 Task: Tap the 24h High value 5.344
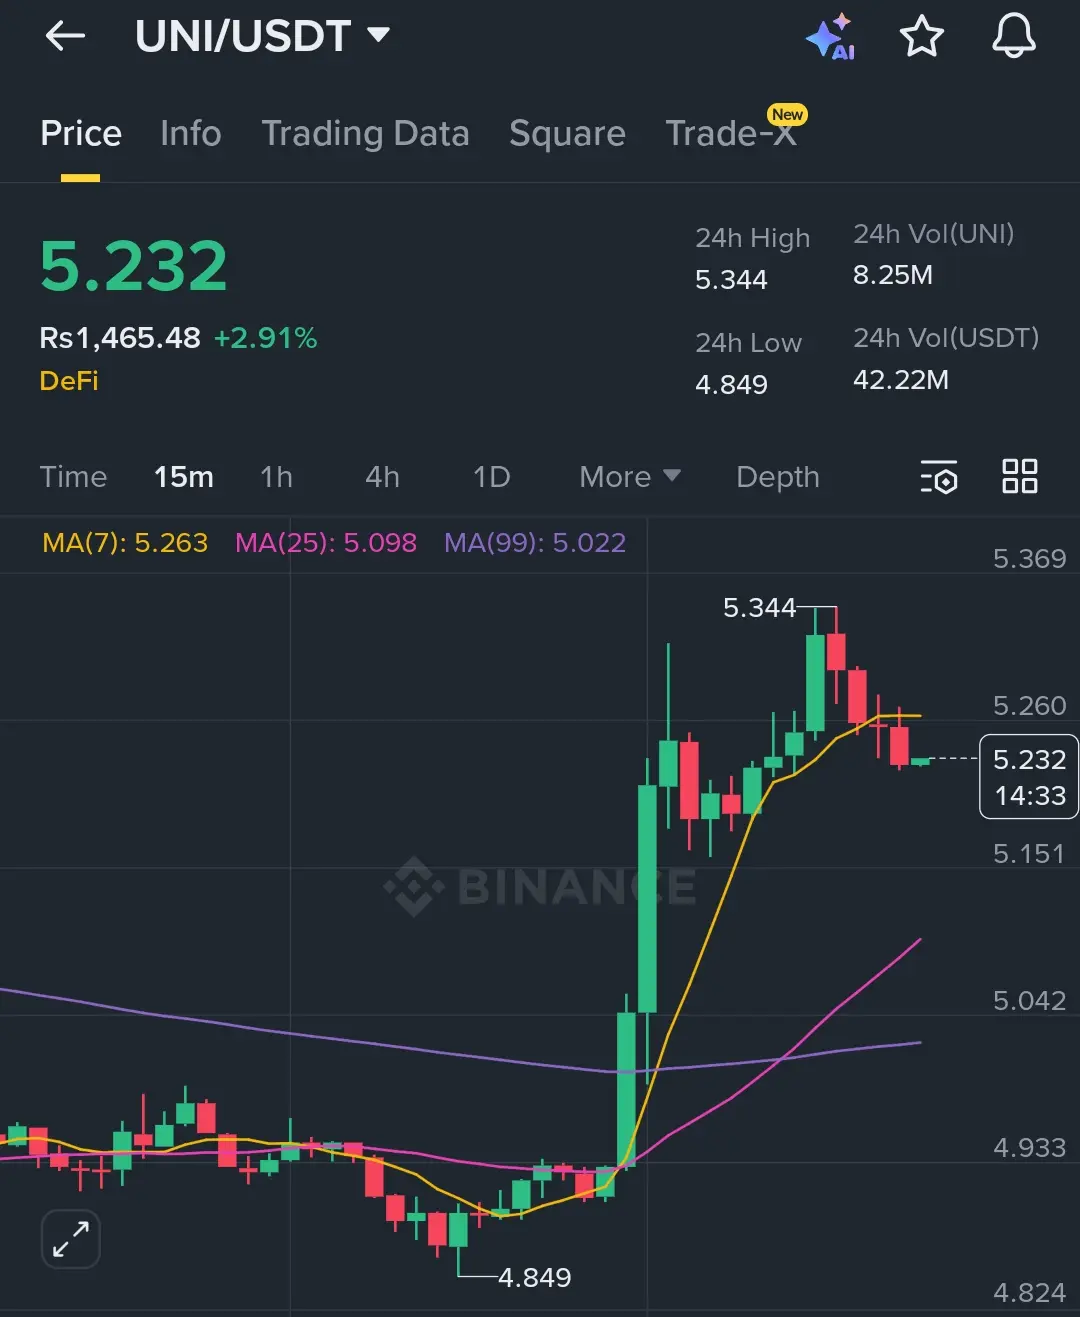pos(731,280)
